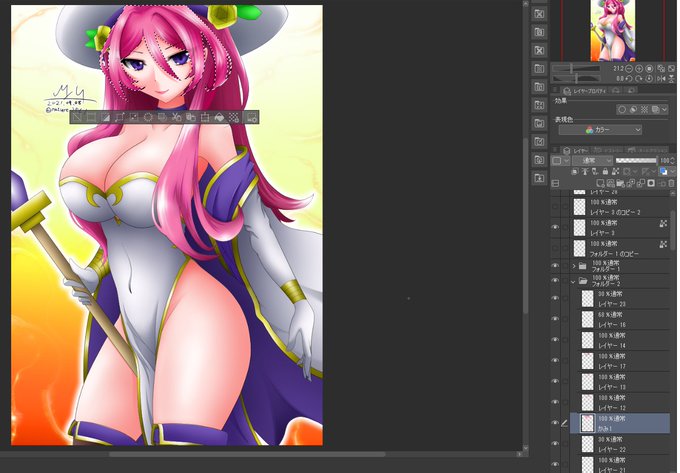Click Border effect circle icon in Layer Property
680x473 pixels.
[x=622, y=109]
